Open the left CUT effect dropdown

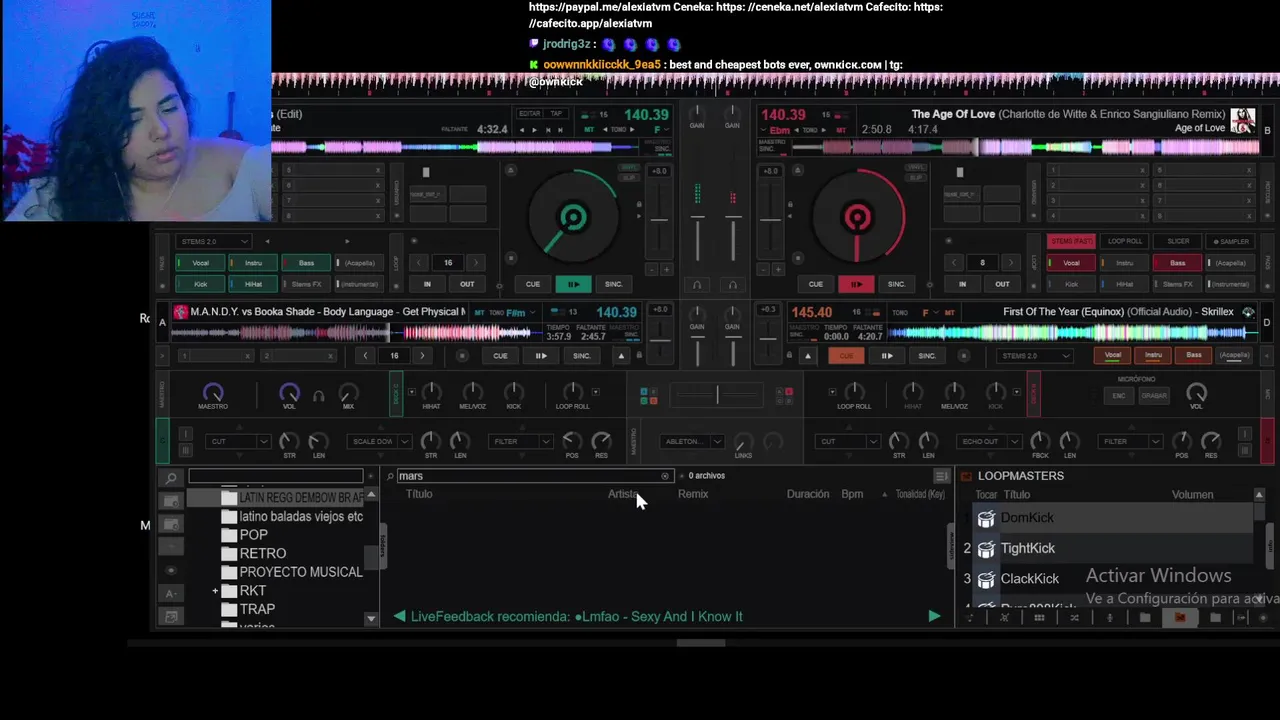point(238,441)
